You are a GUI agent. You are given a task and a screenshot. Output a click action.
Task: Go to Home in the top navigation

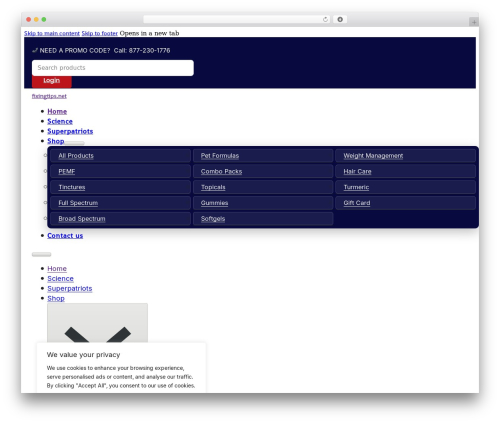pos(57,112)
